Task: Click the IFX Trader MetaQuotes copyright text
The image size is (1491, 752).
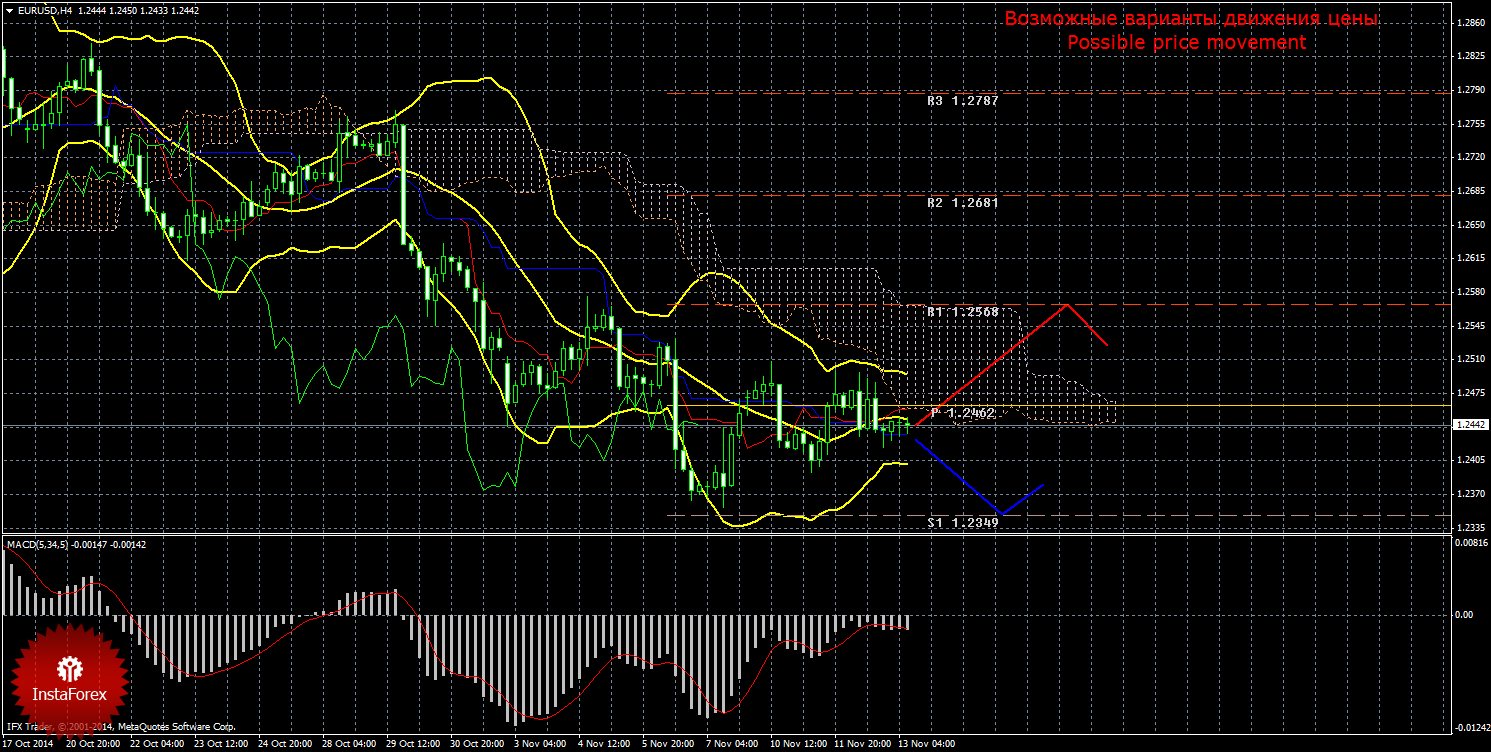Action: click(x=120, y=728)
